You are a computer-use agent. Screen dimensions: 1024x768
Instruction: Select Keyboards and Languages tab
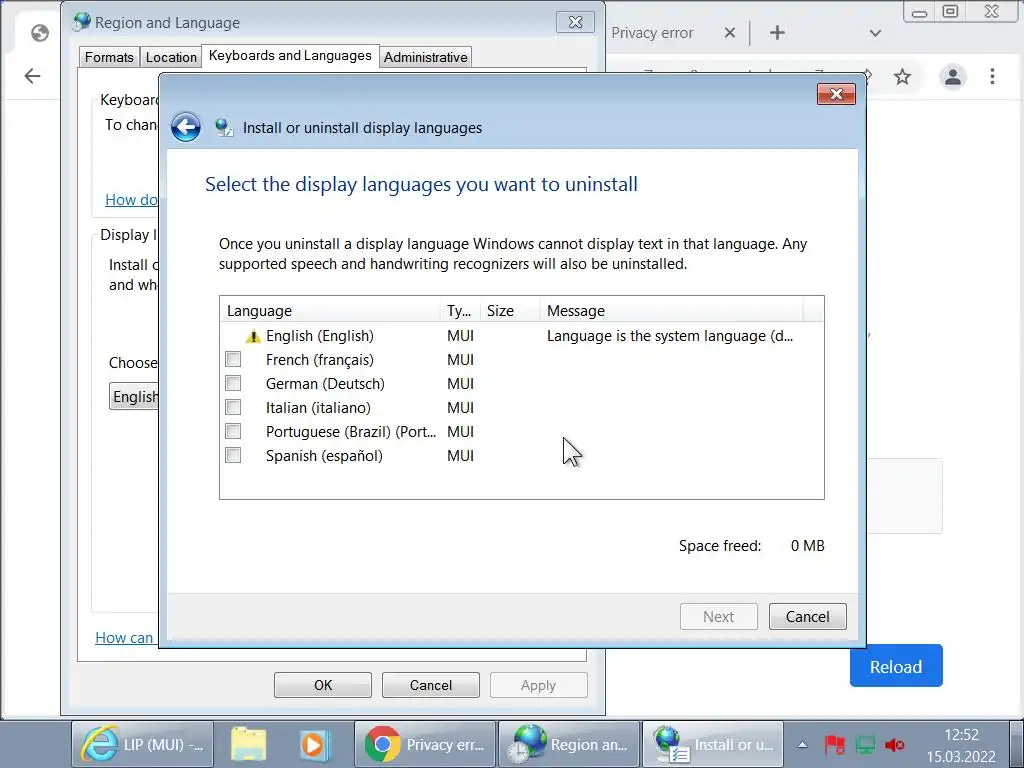[290, 56]
